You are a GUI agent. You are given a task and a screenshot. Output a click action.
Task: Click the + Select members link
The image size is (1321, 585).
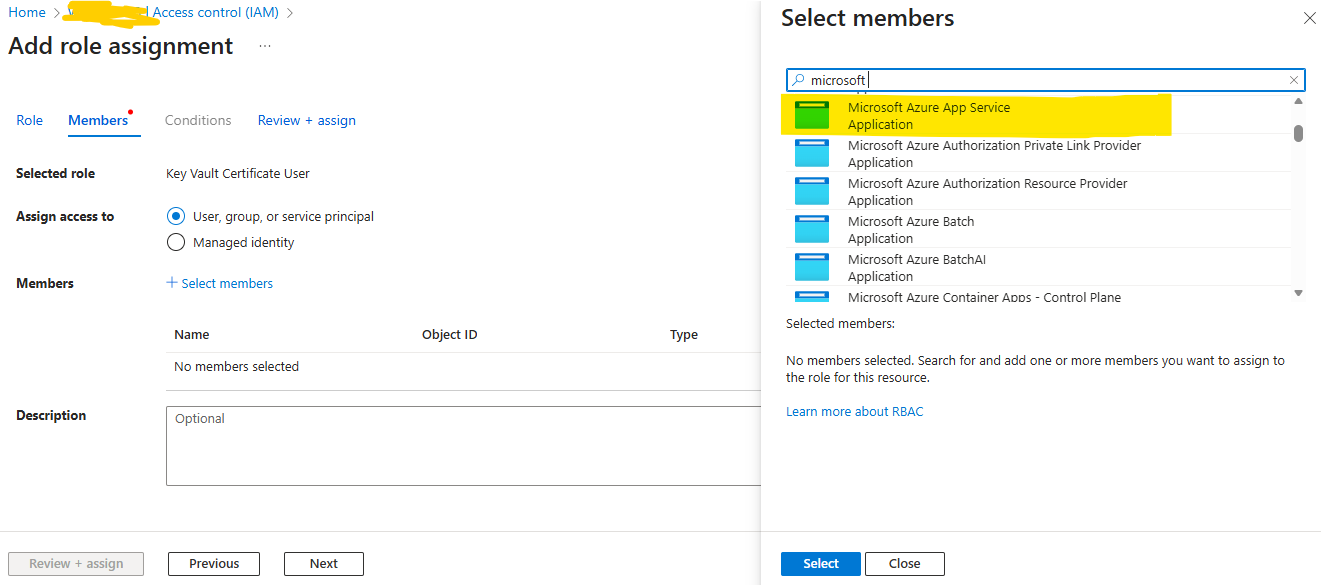[220, 283]
